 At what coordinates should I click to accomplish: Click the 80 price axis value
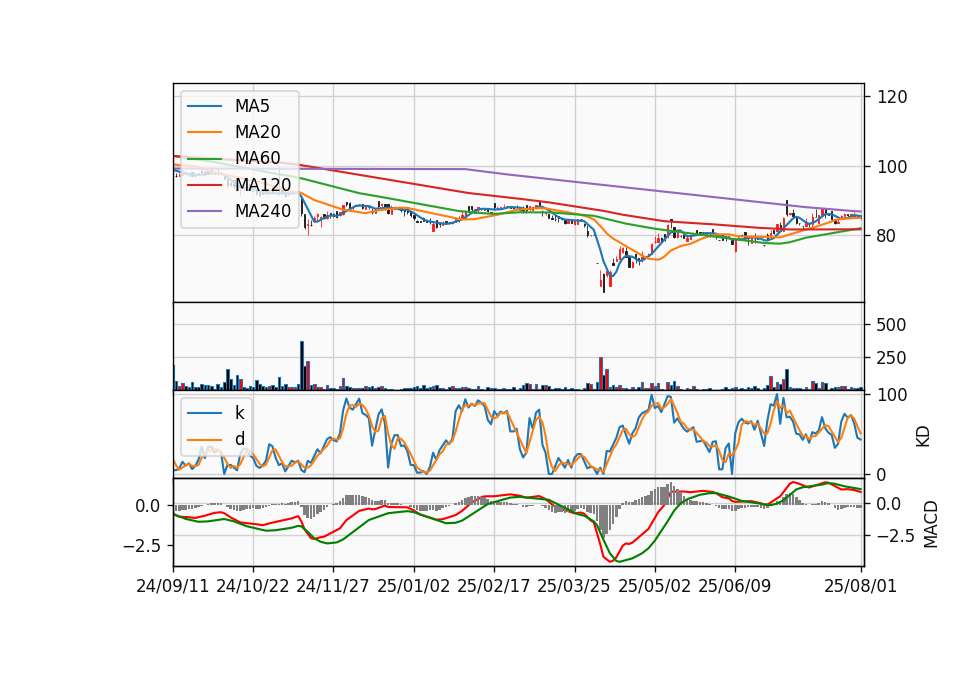click(x=887, y=236)
